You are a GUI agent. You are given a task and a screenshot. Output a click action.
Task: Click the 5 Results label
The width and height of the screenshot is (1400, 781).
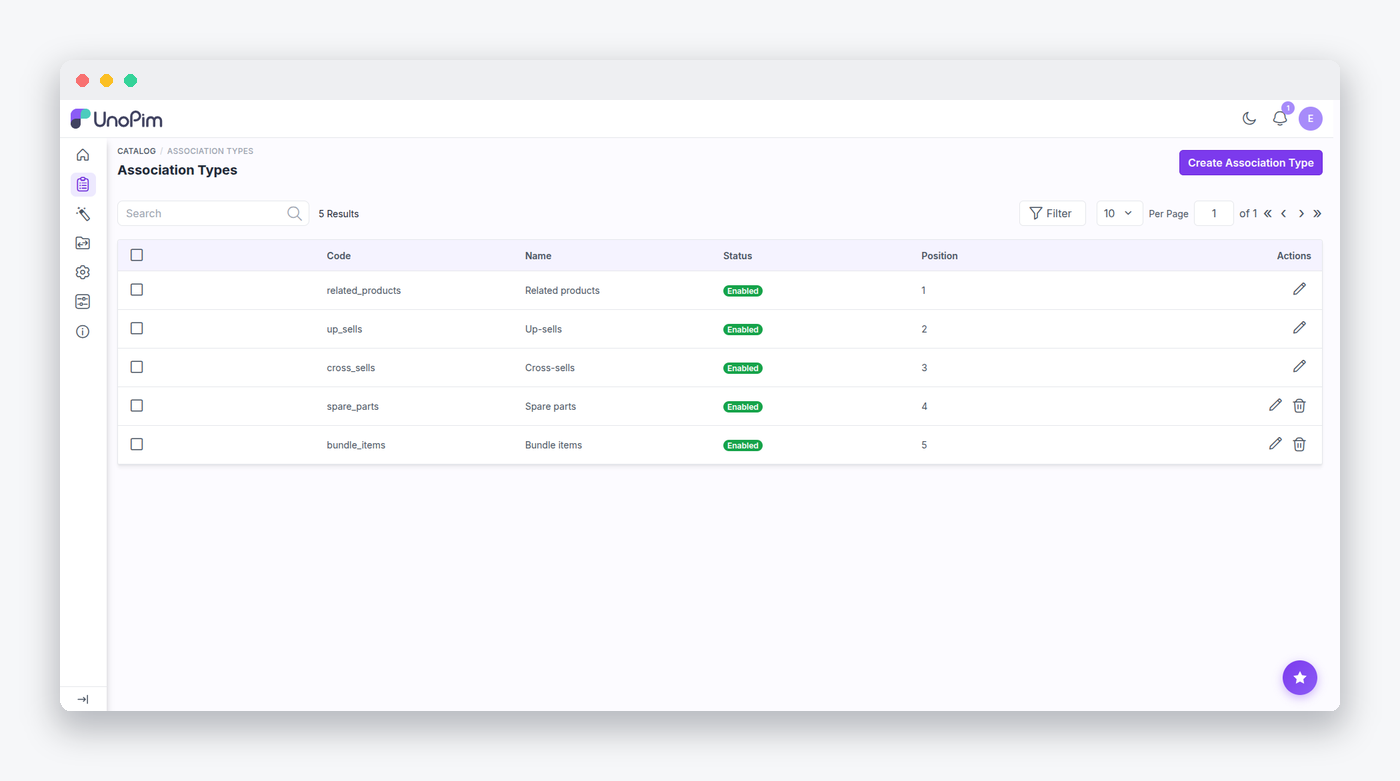[x=339, y=214]
